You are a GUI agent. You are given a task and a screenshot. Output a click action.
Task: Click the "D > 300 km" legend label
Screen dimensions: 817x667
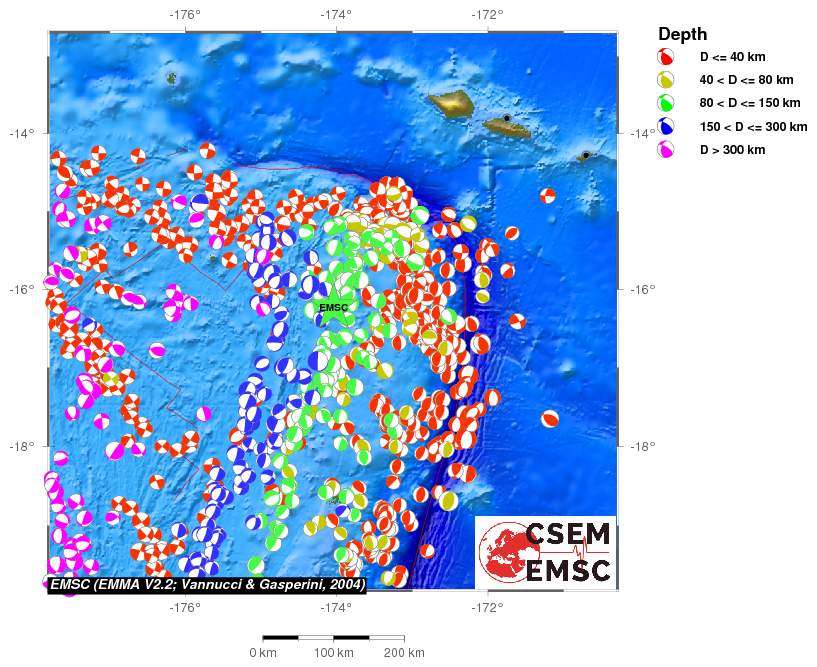pyautogui.click(x=732, y=149)
